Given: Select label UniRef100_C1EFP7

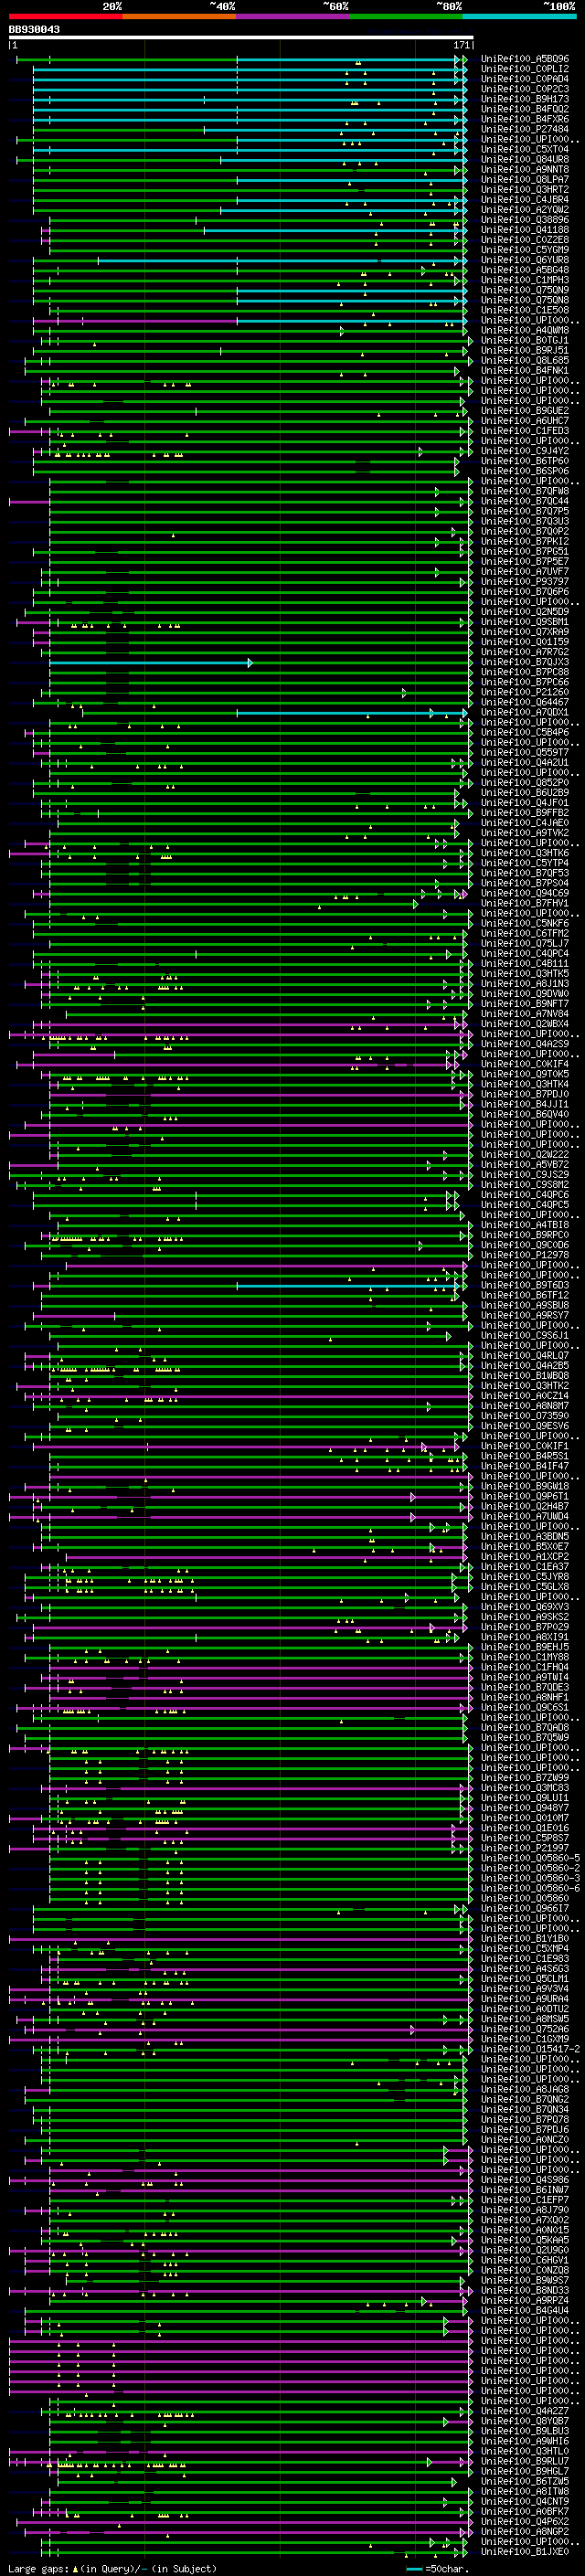Looking at the screenshot, I should [x=524, y=2200].
